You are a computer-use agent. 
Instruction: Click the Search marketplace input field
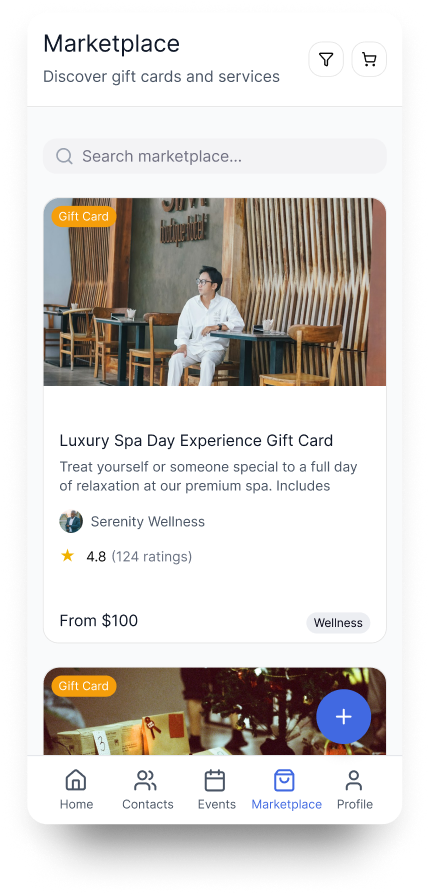[x=215, y=156]
